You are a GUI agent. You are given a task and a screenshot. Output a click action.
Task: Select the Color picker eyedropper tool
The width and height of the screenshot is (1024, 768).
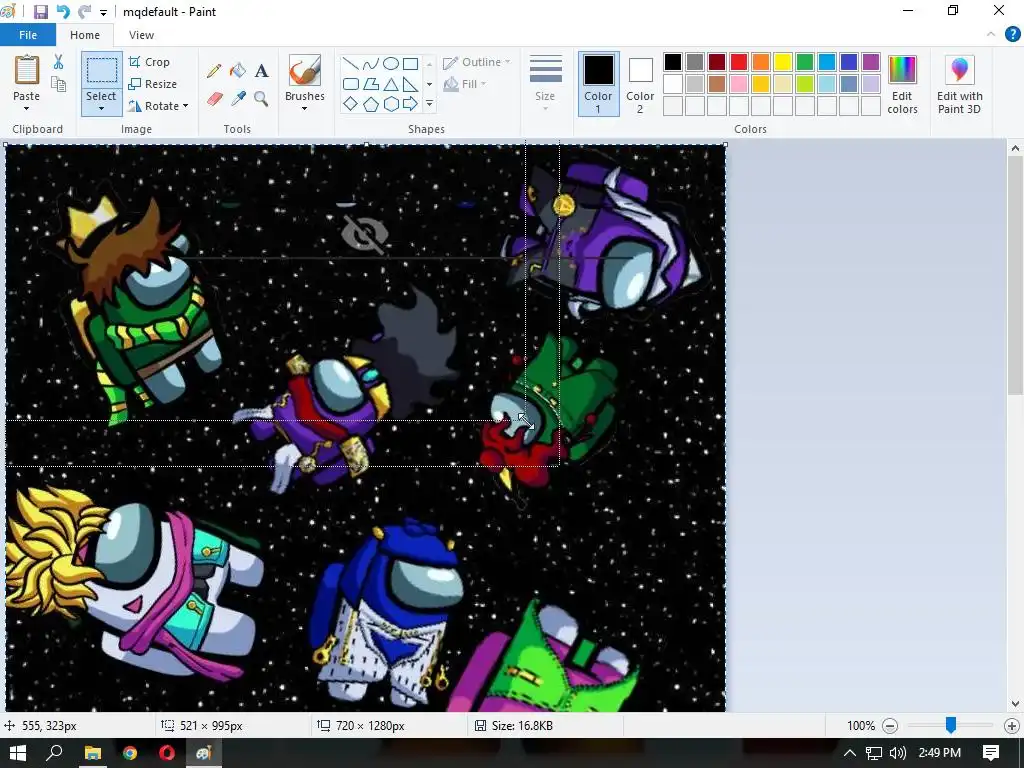[238, 99]
